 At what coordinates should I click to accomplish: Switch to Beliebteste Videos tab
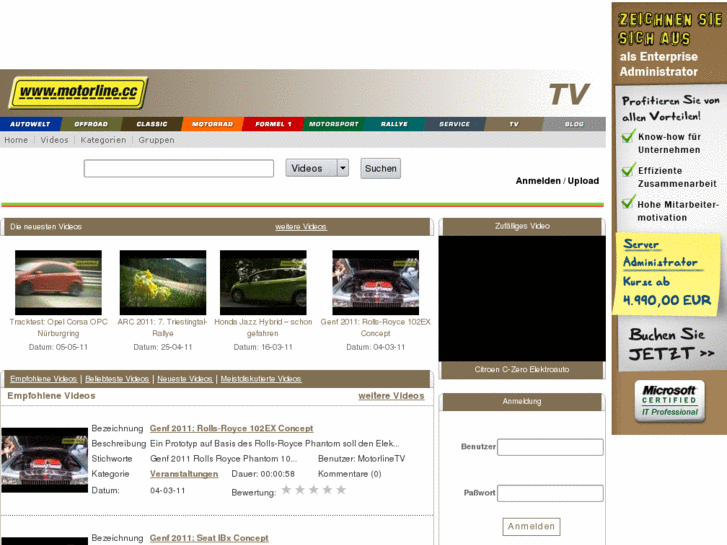pos(117,379)
